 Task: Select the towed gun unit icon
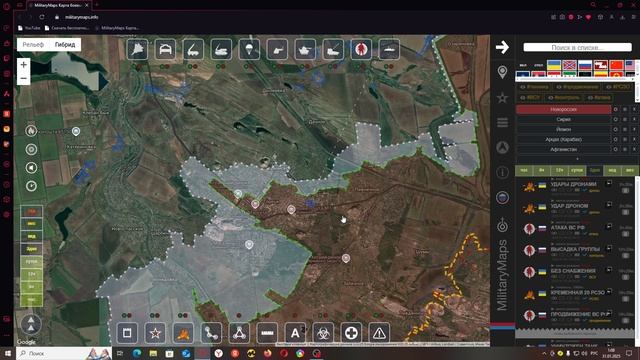pyautogui.click(x=277, y=49)
